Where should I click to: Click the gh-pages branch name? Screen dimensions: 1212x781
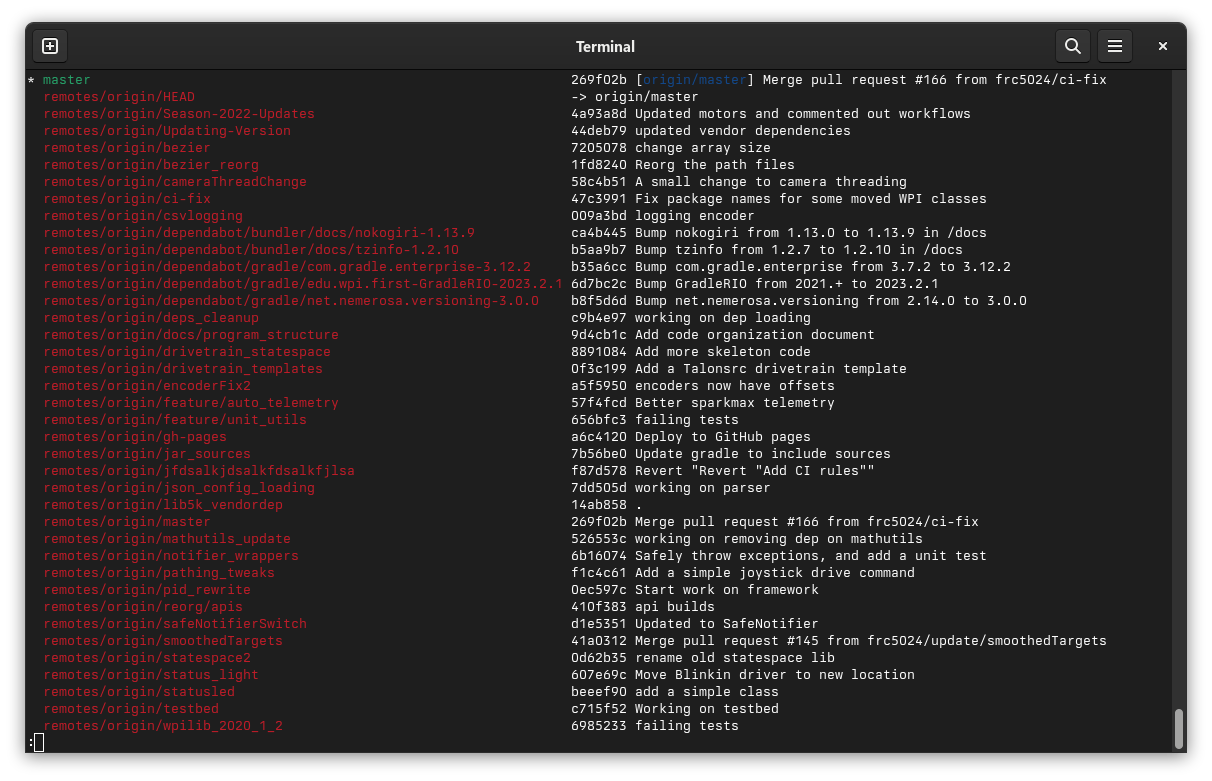135,436
